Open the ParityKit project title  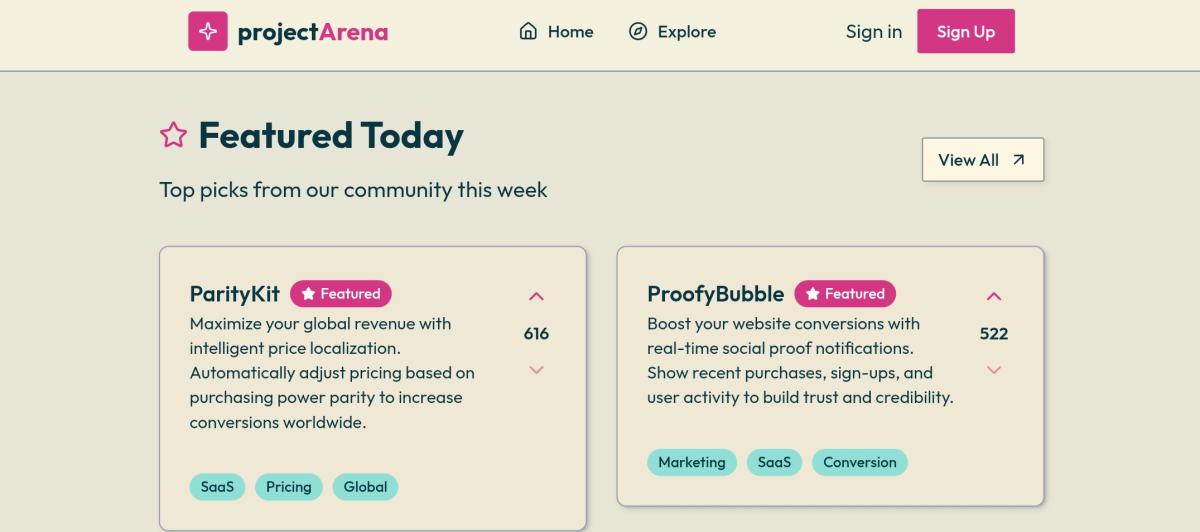(x=235, y=294)
